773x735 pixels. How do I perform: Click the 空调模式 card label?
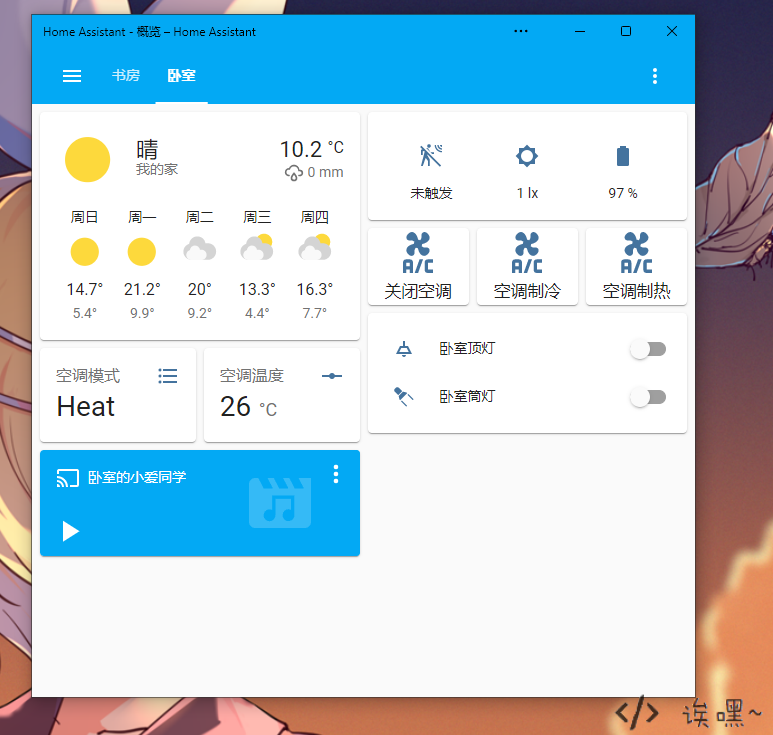point(88,376)
